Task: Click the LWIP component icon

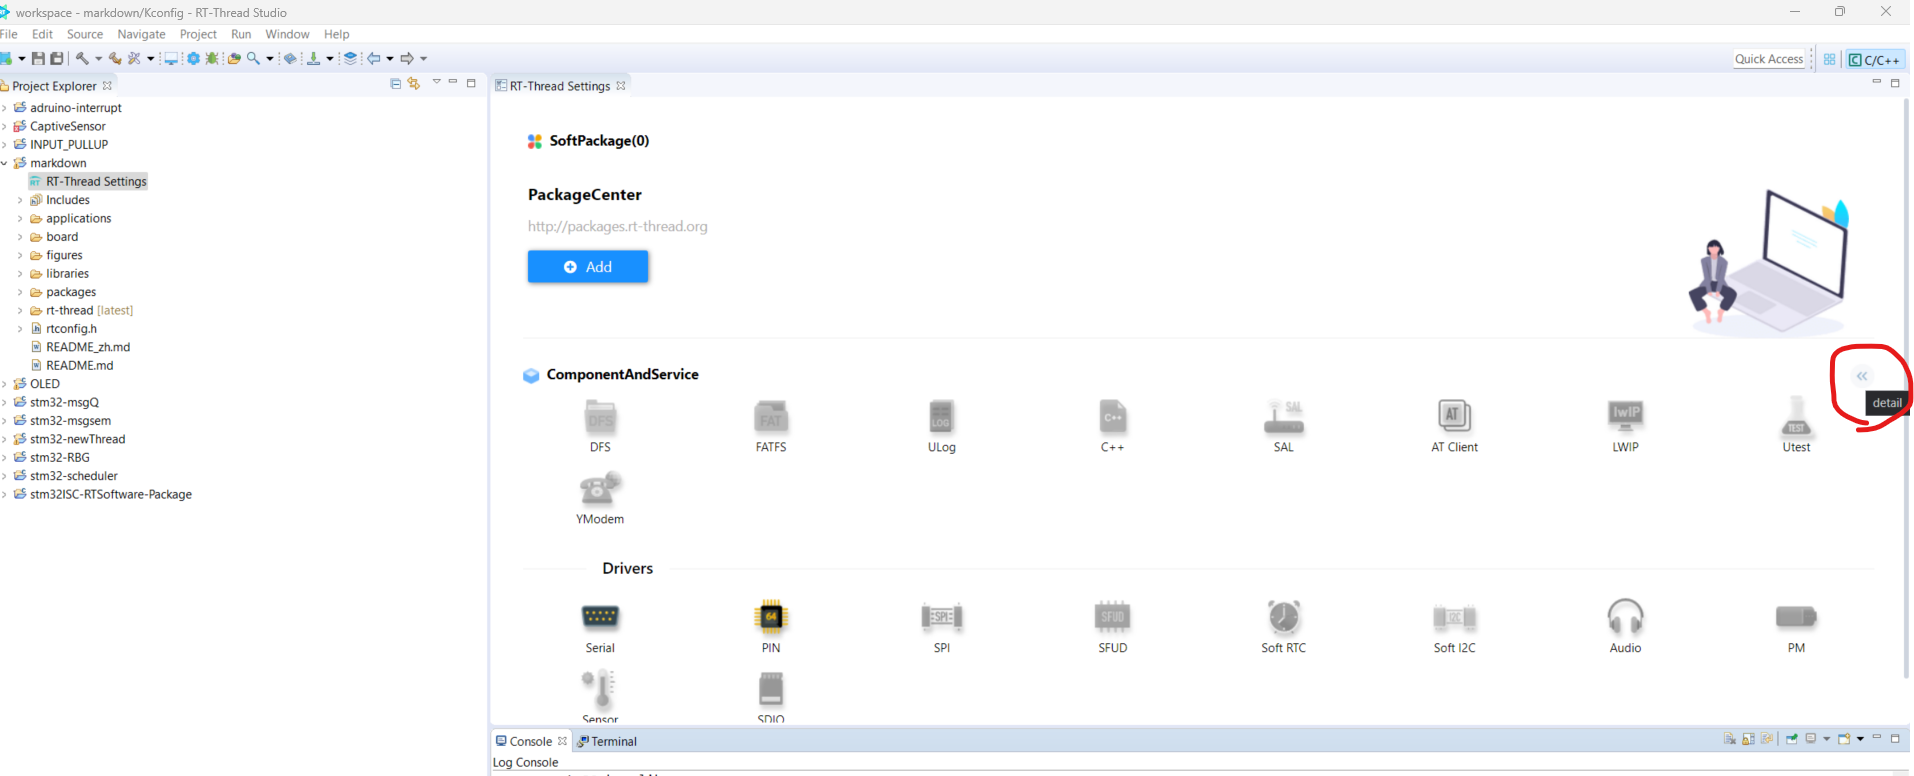Action: [x=1625, y=415]
